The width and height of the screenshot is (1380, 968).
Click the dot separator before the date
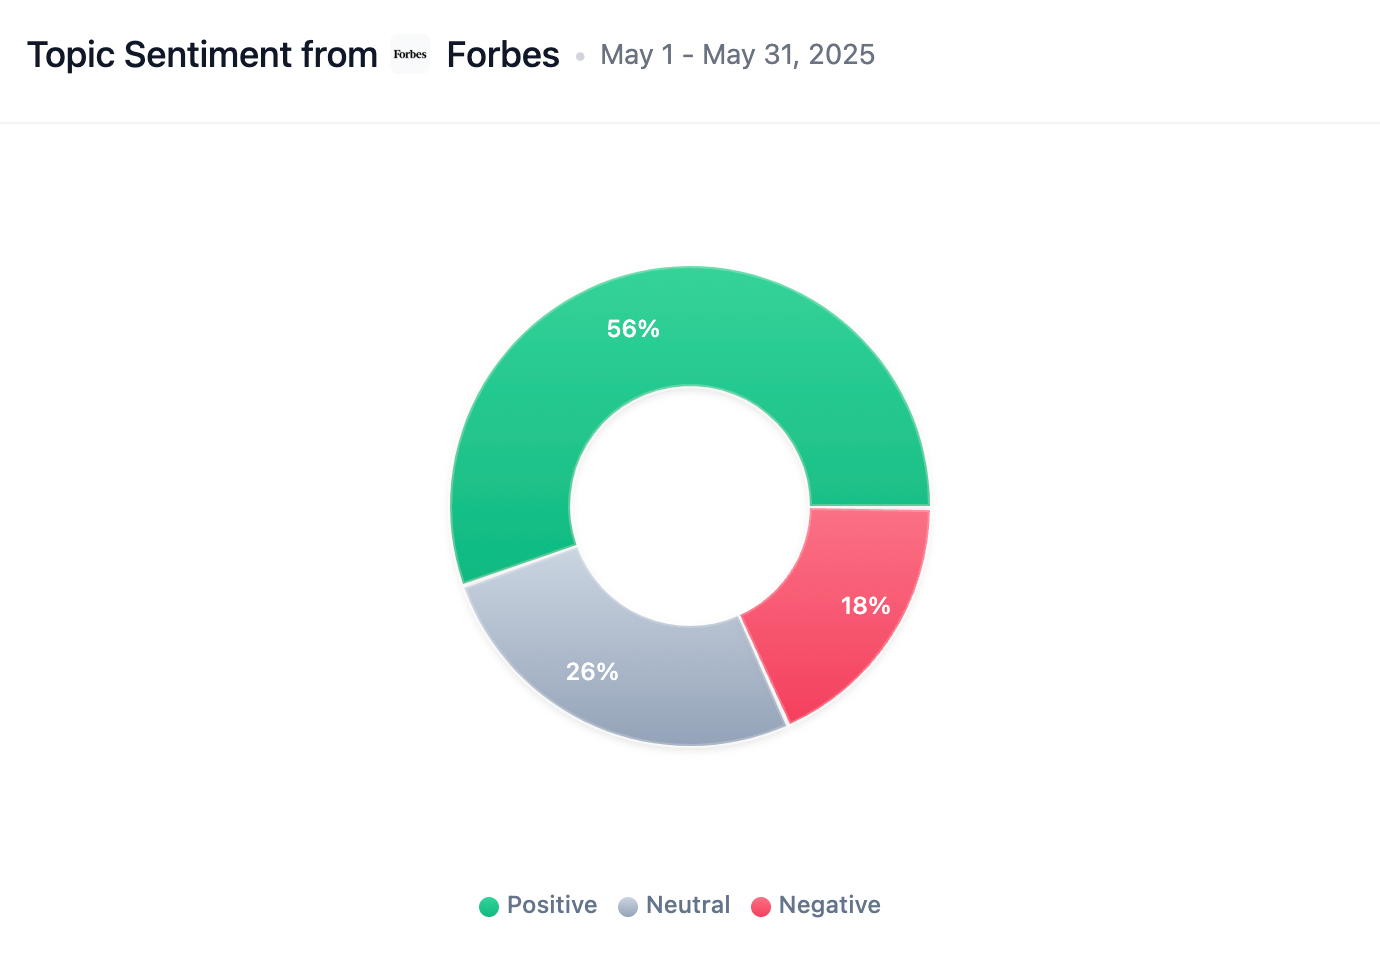tap(580, 57)
